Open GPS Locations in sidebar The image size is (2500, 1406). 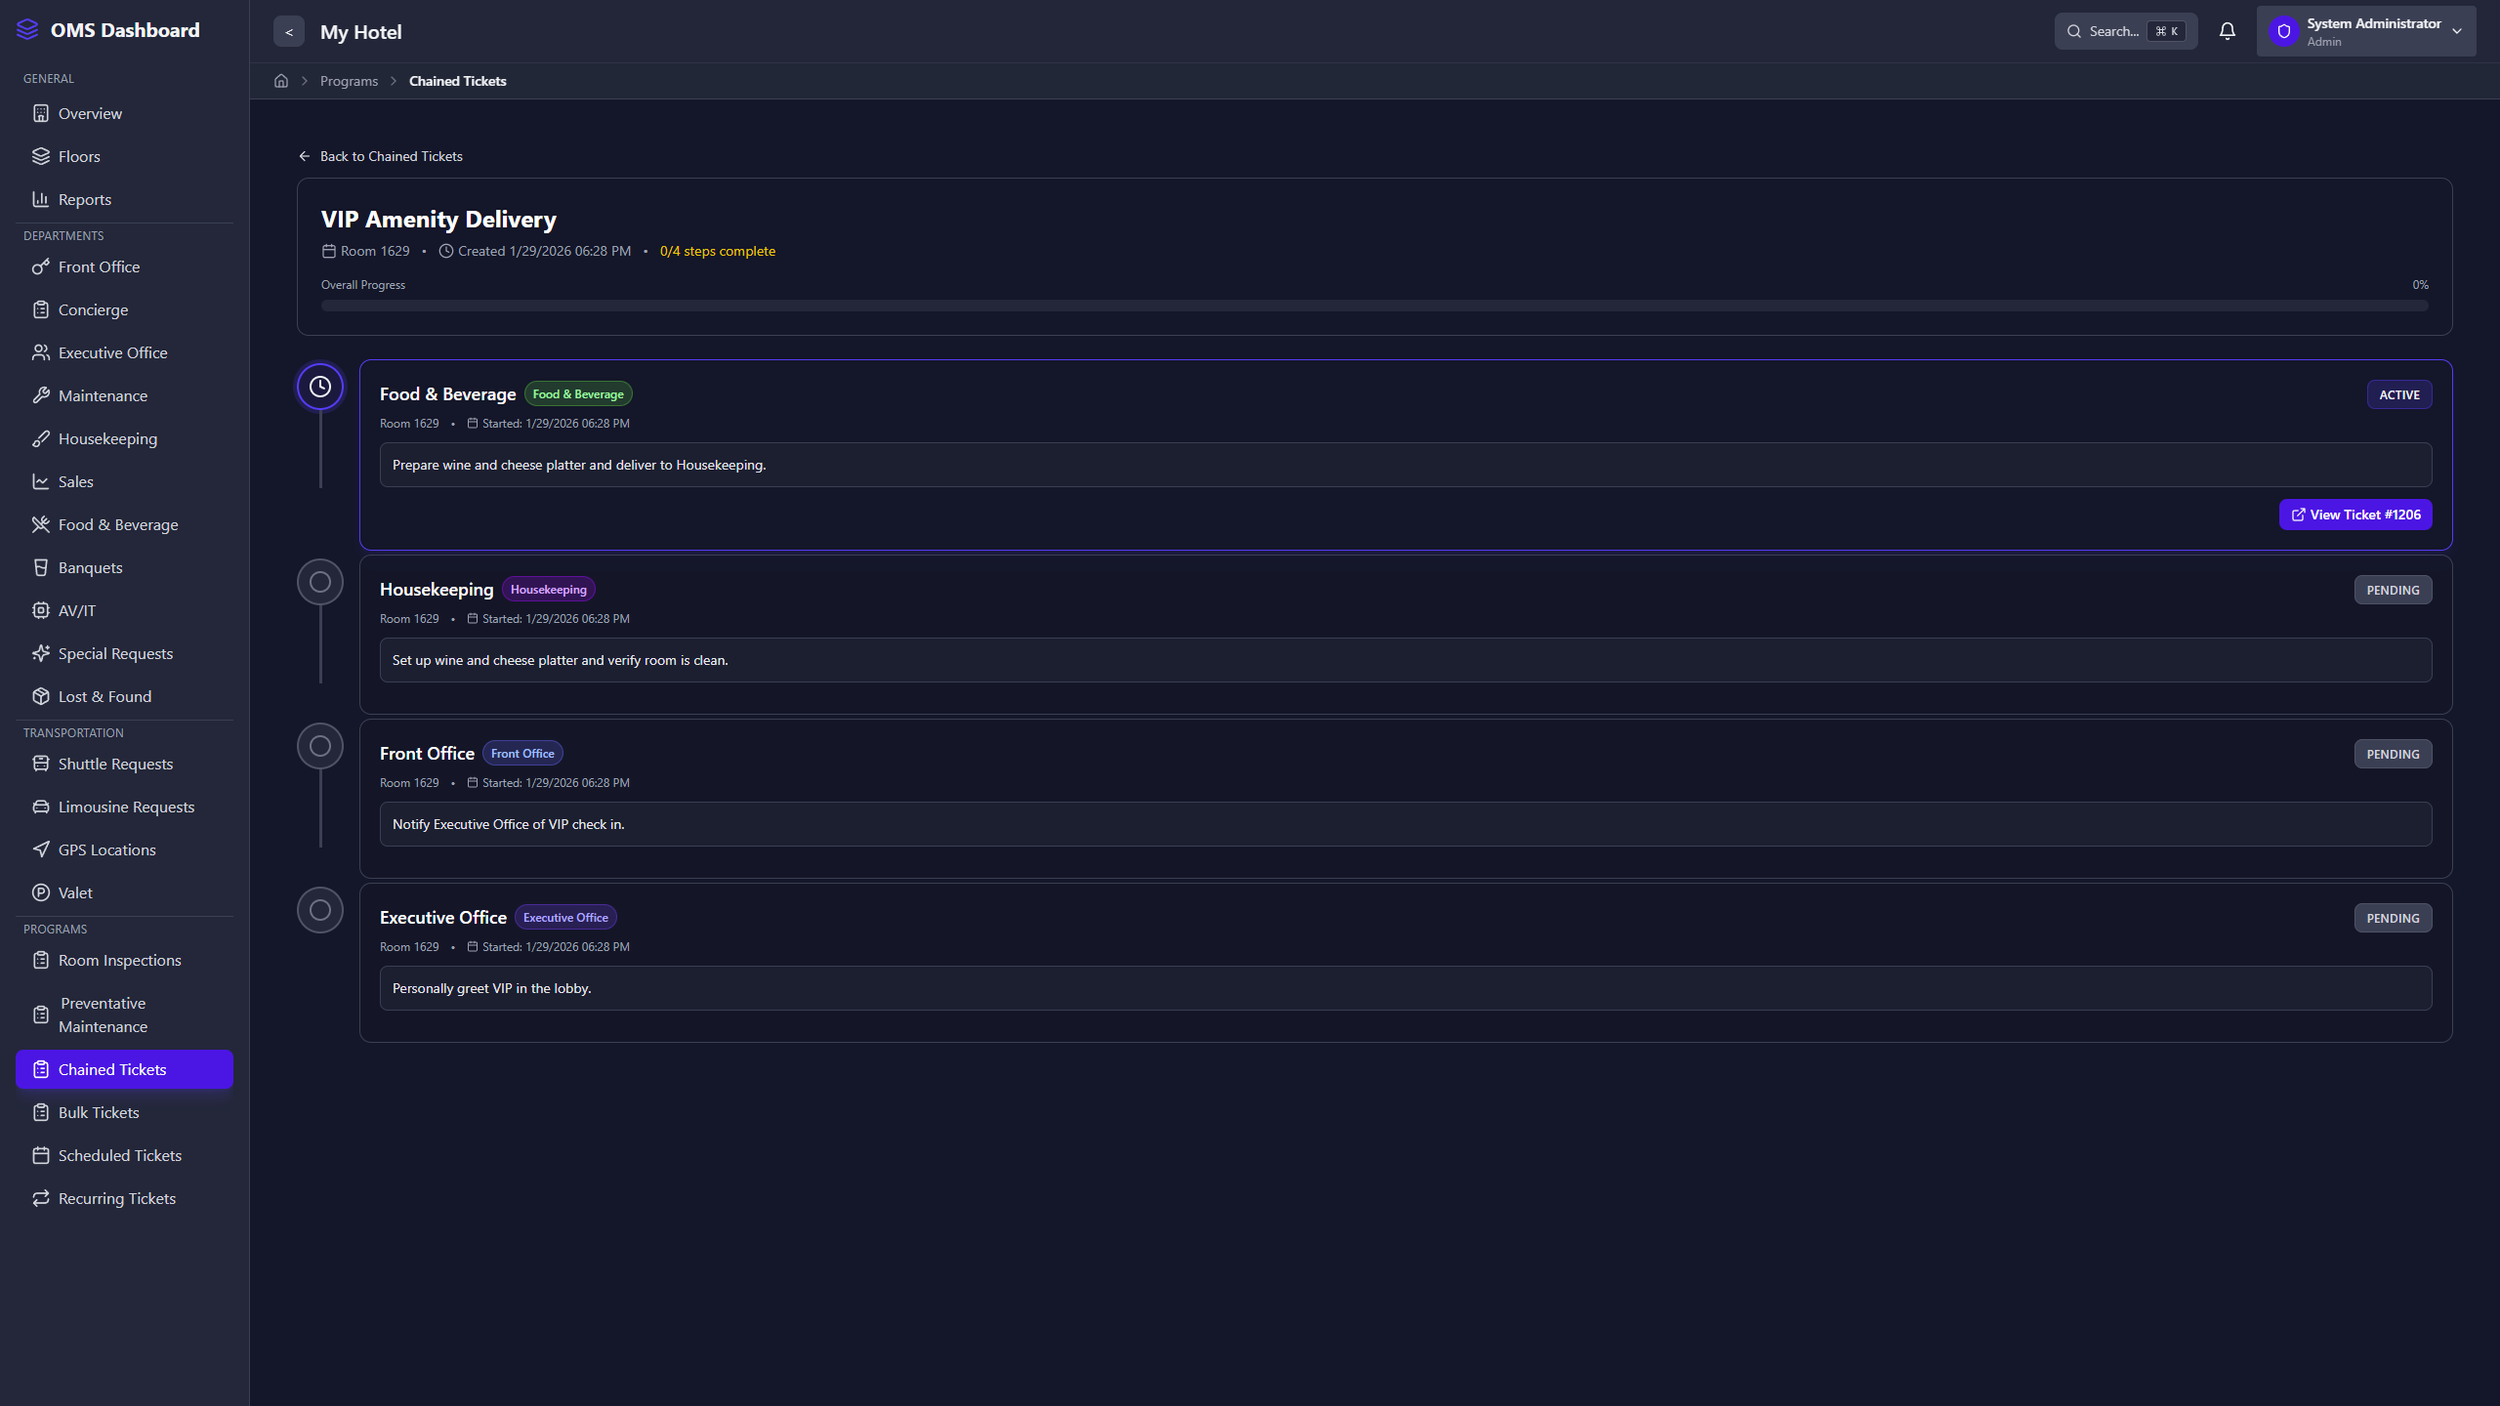[x=106, y=850]
